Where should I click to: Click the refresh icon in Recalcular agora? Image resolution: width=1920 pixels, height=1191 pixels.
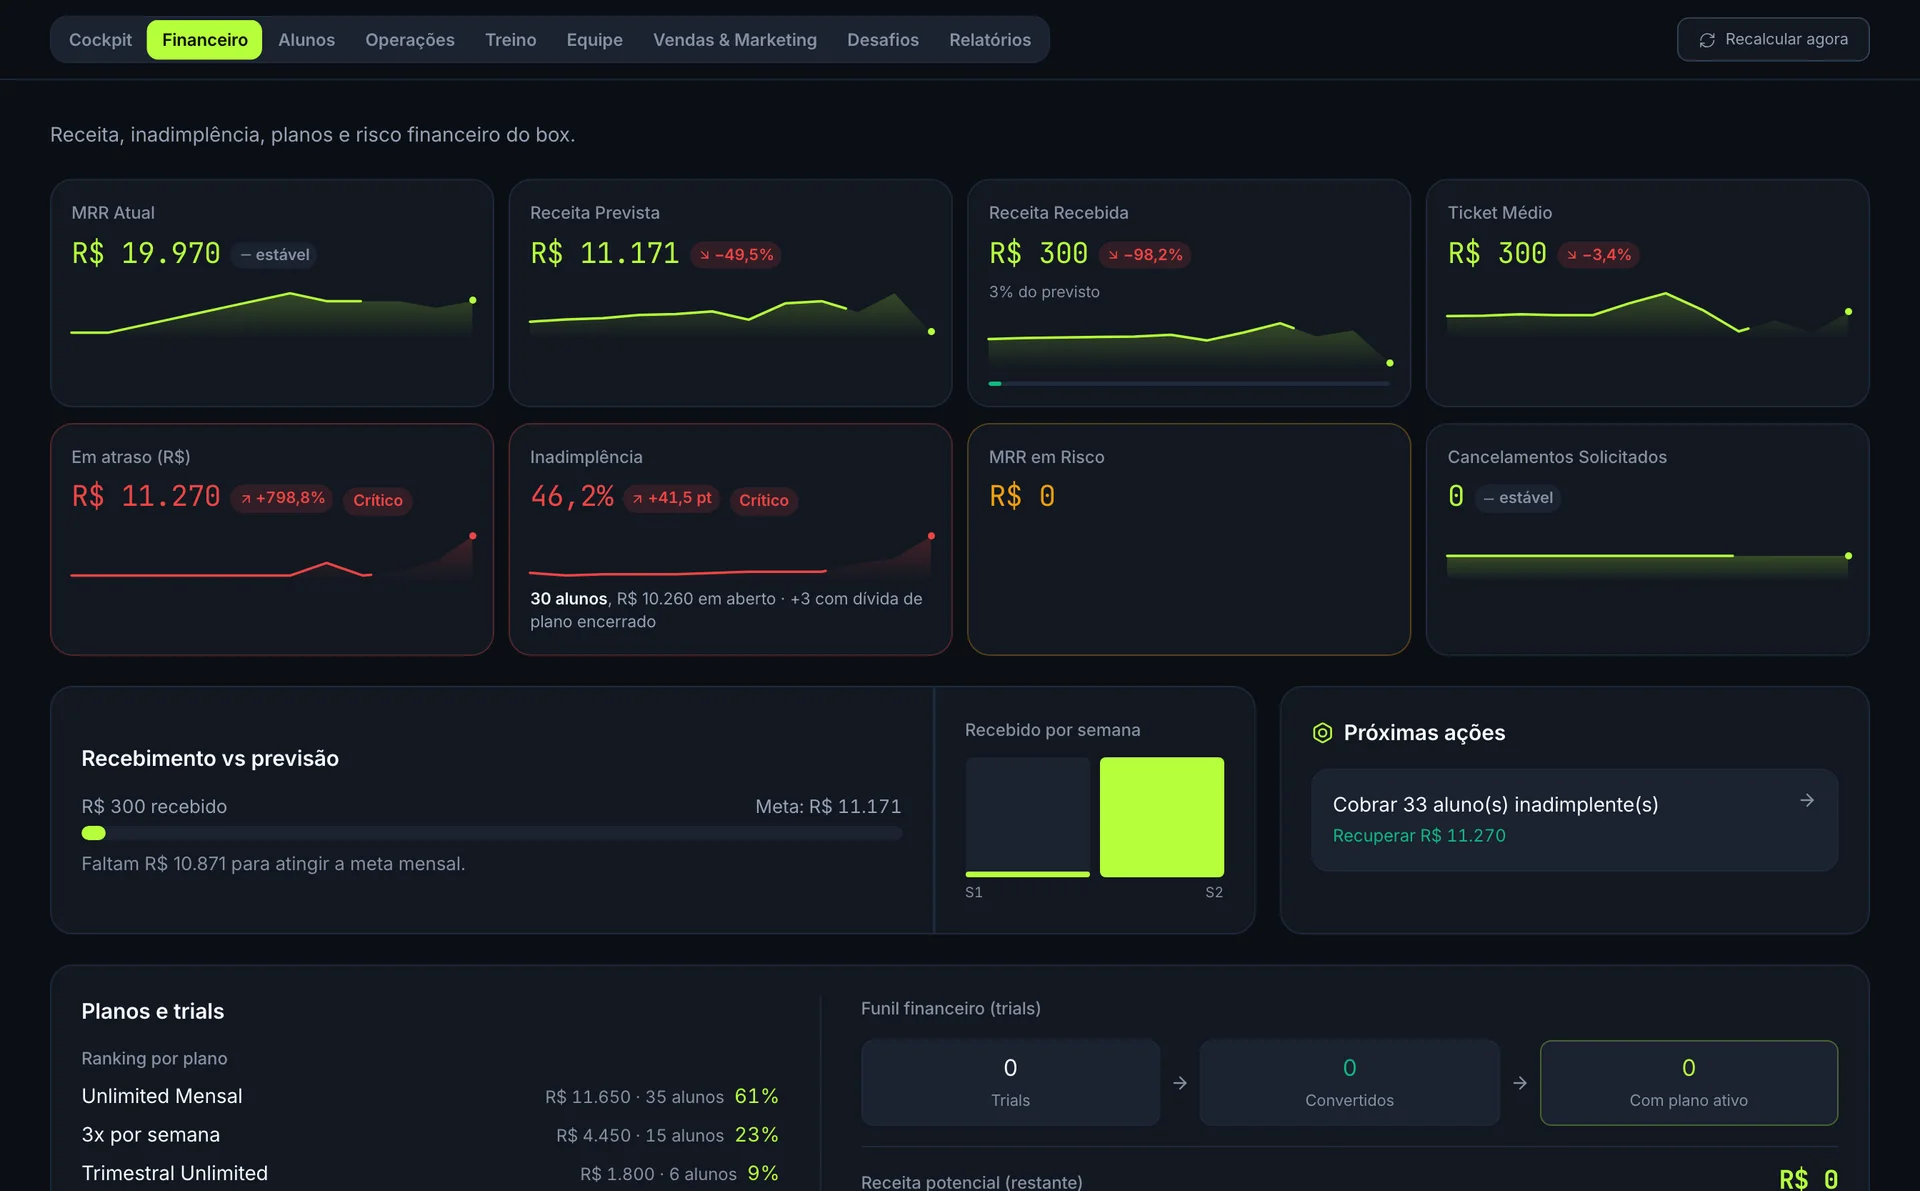1707,40
